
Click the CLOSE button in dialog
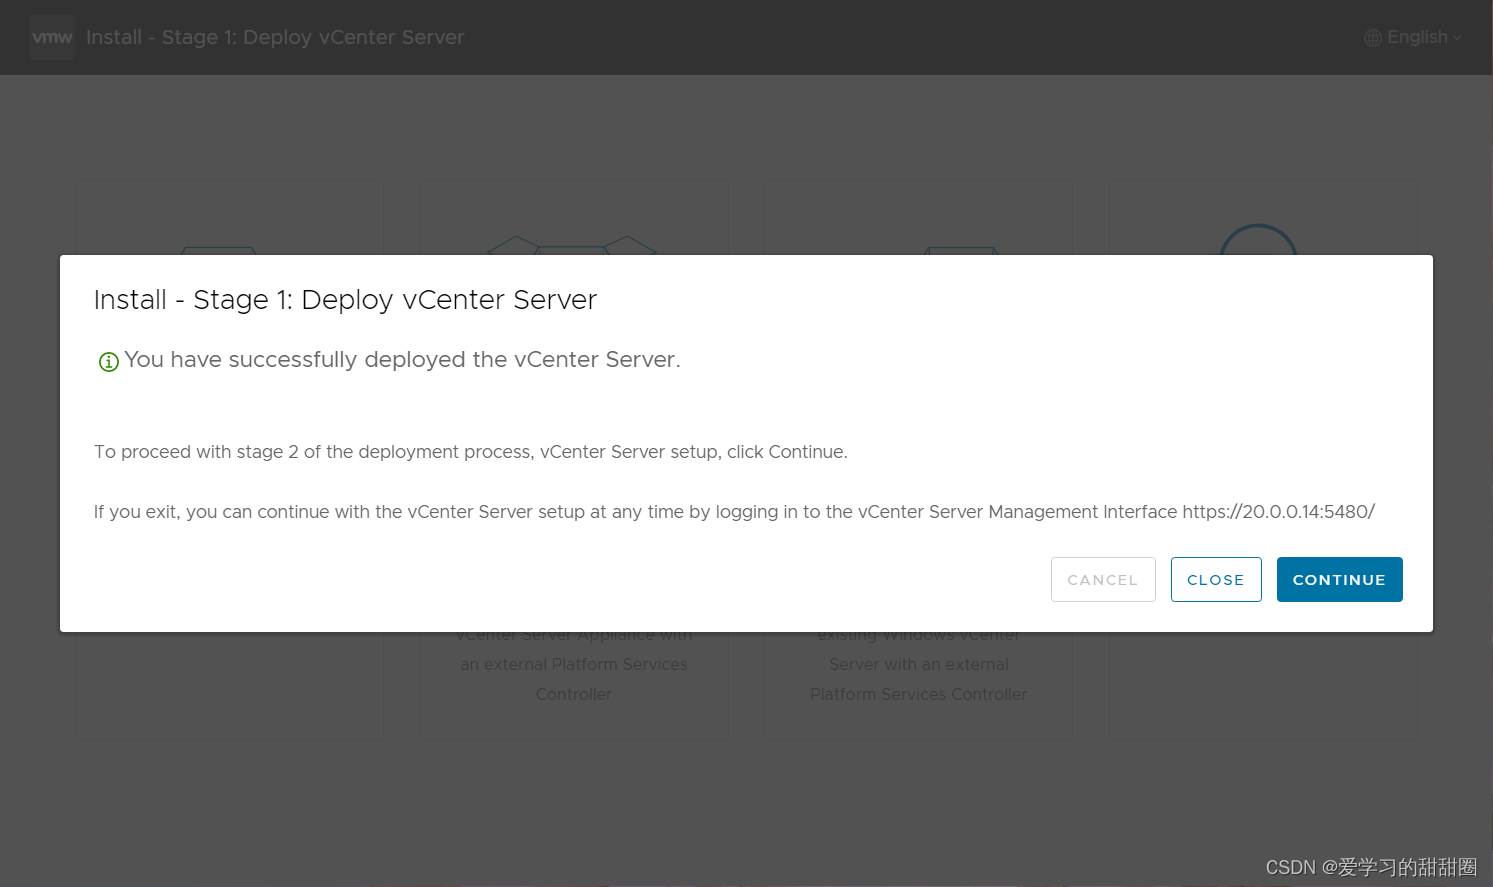tap(1216, 579)
